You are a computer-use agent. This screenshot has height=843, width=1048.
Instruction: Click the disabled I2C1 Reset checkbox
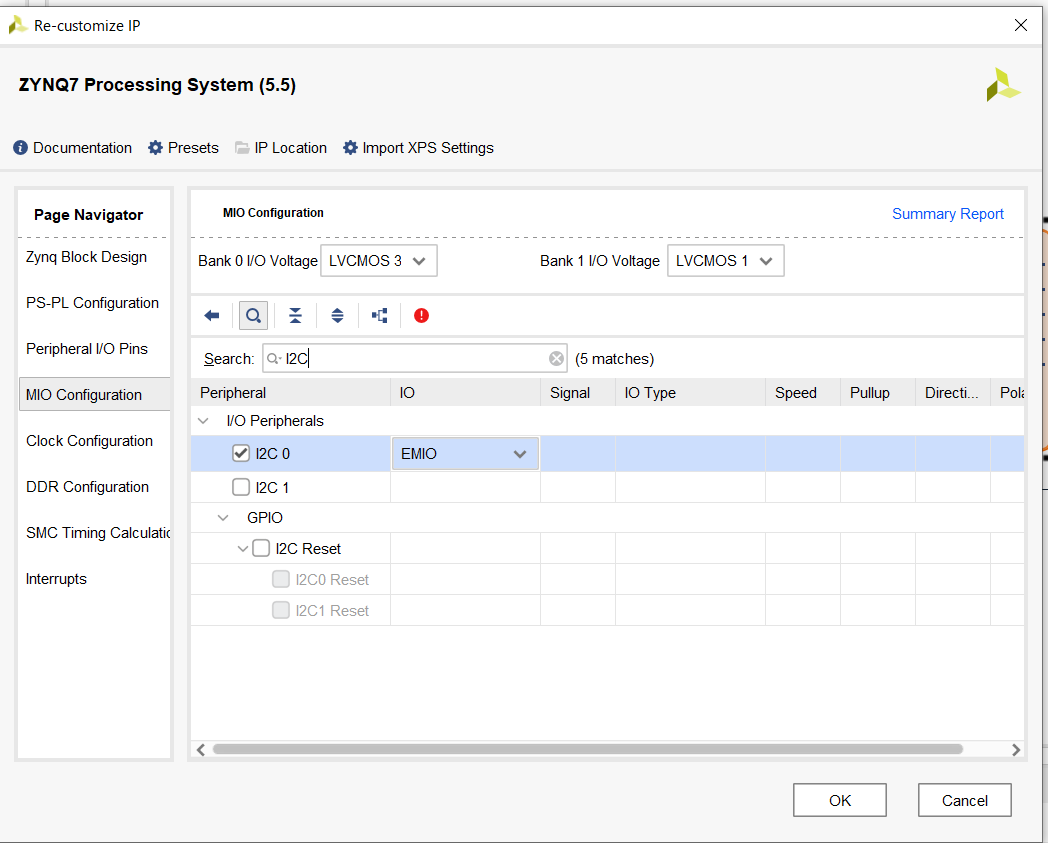[x=281, y=610]
